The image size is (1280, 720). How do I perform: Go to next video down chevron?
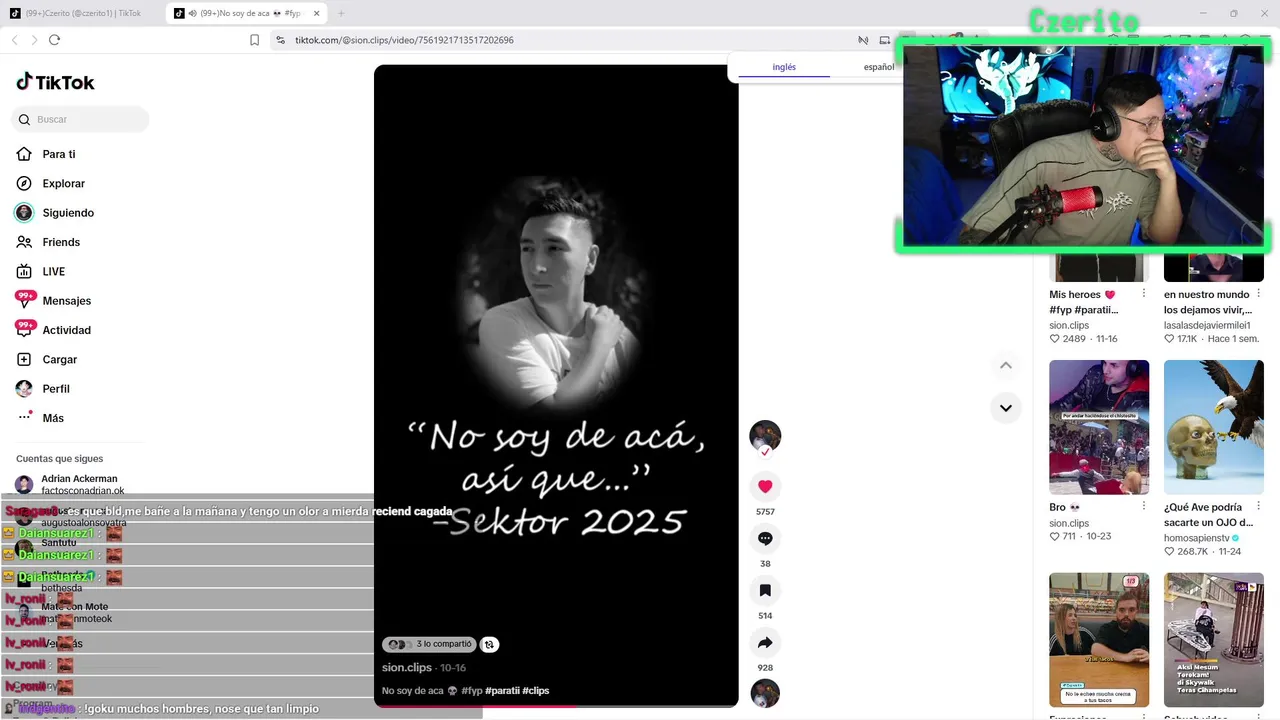point(1006,408)
